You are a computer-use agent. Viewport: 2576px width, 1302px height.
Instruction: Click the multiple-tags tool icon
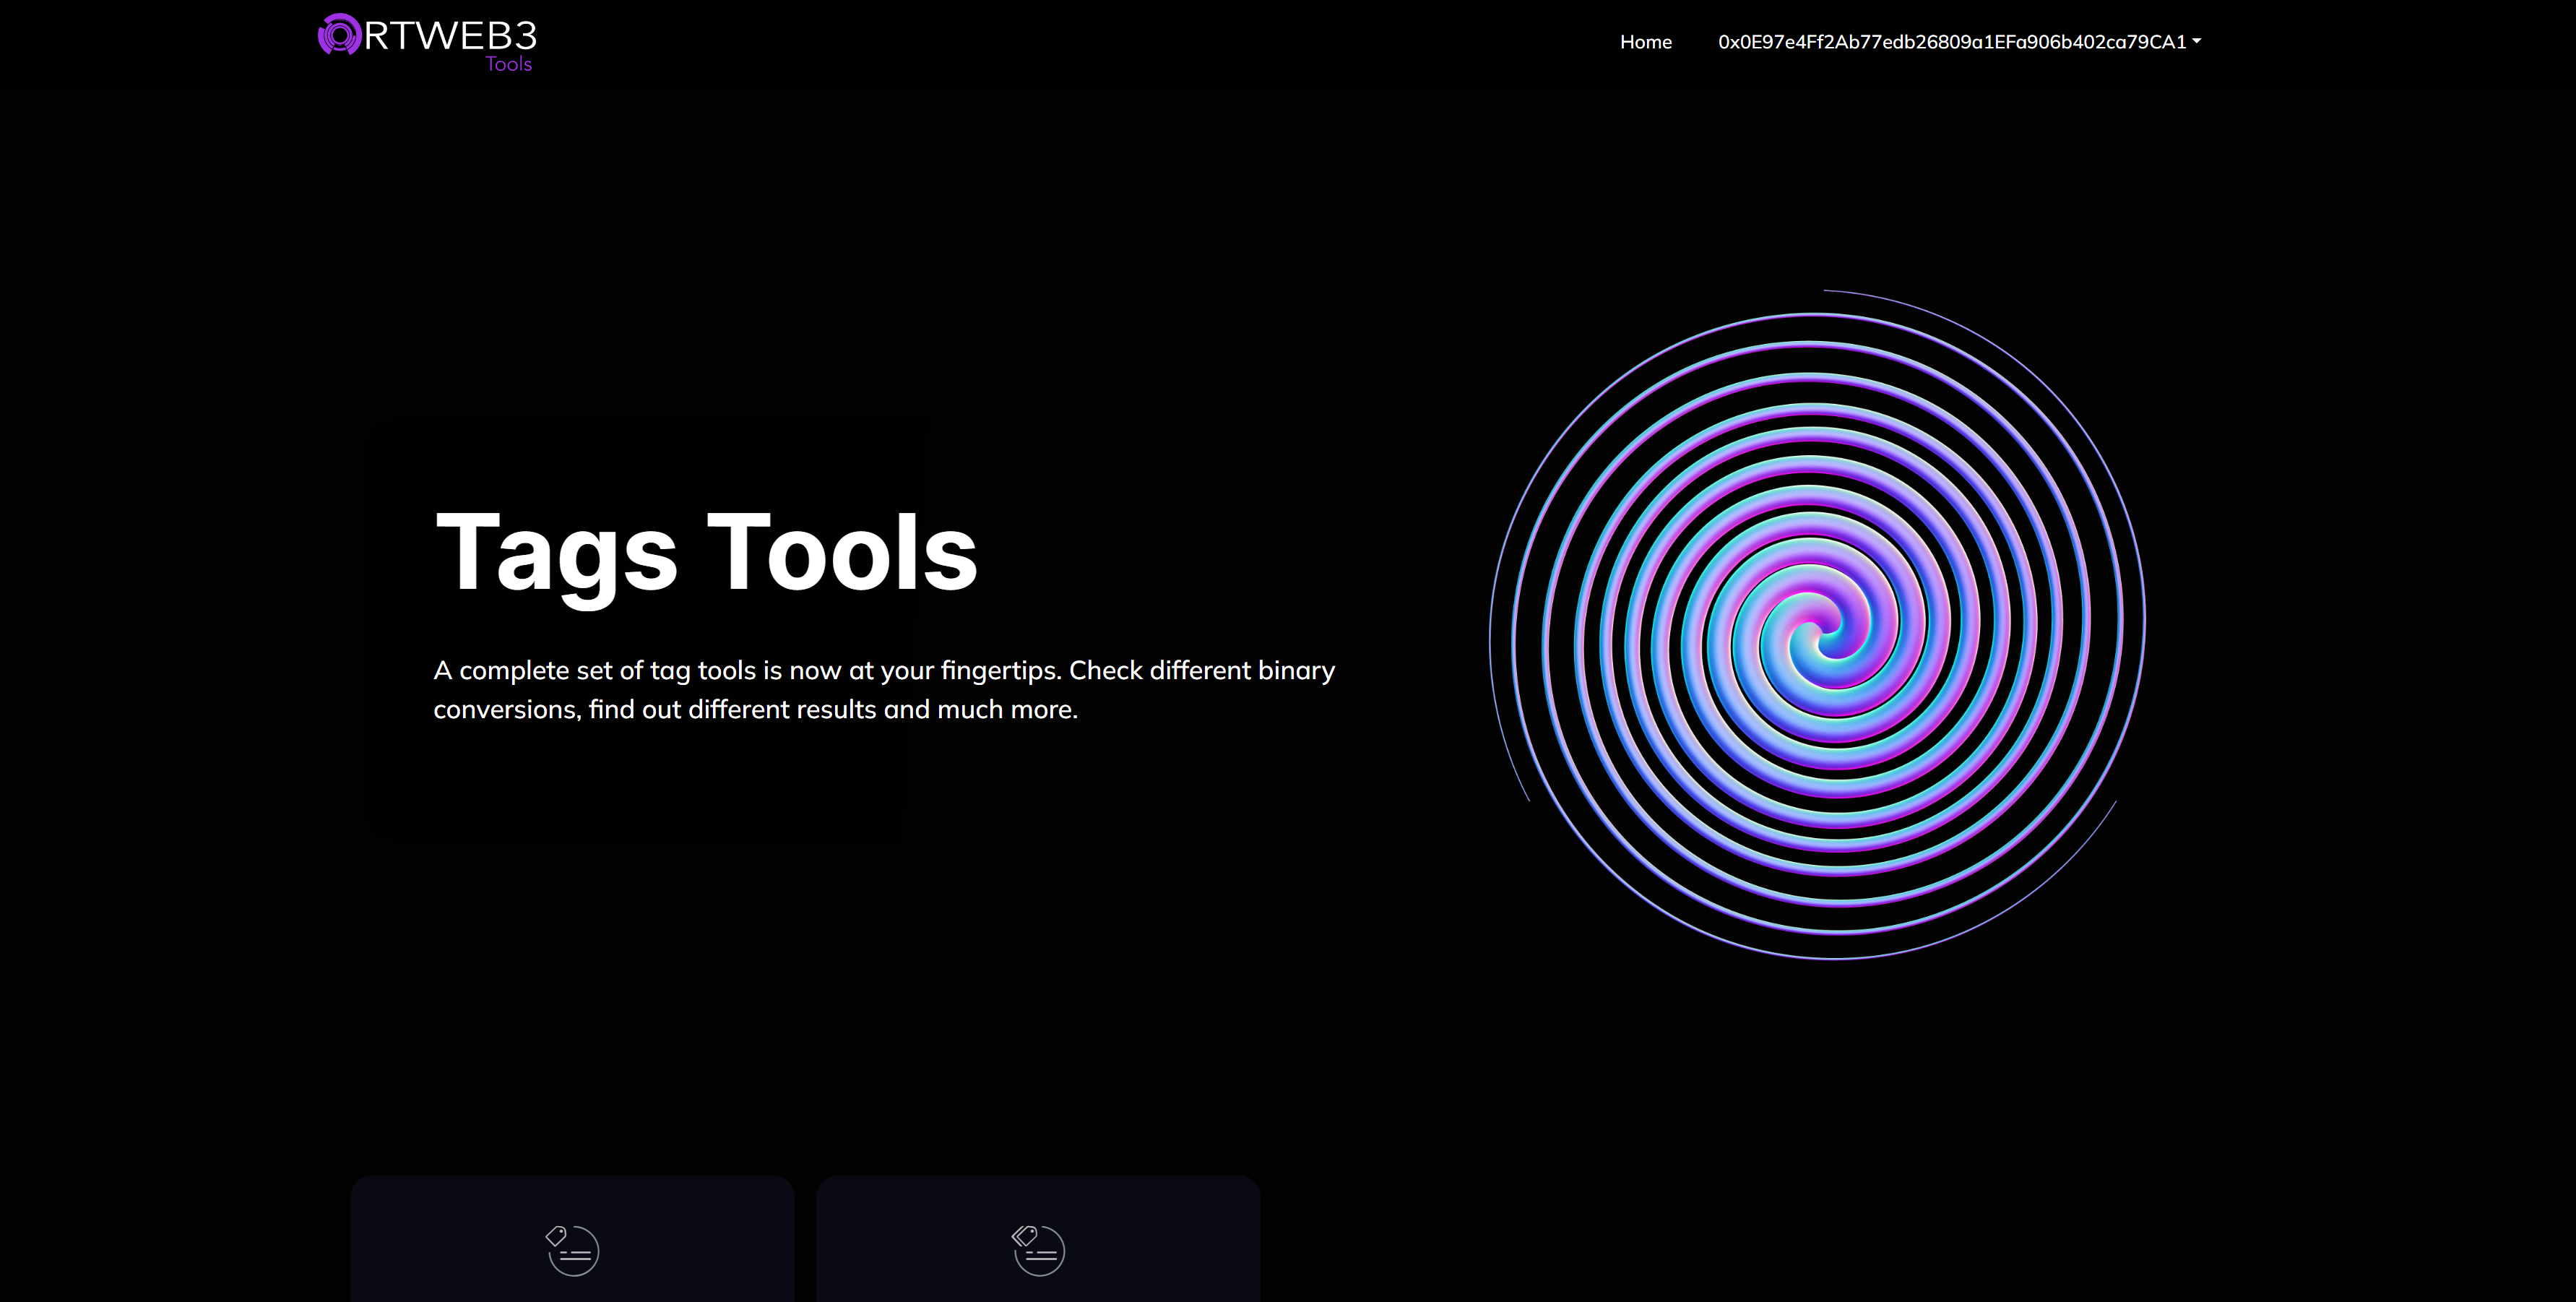[x=1038, y=1250]
